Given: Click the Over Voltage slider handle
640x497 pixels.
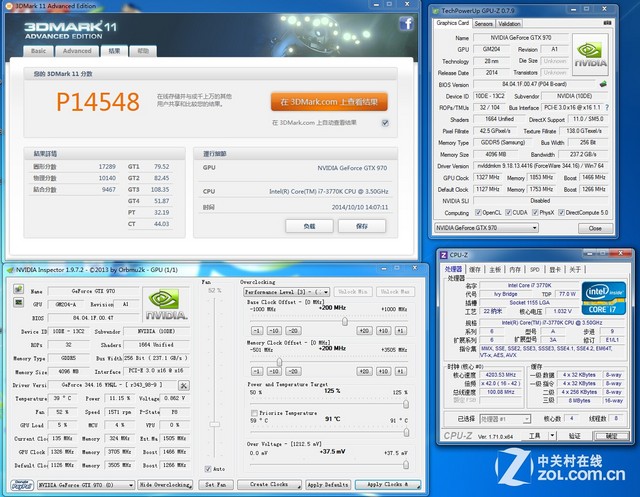Looking at the screenshot, I should pos(406,464).
